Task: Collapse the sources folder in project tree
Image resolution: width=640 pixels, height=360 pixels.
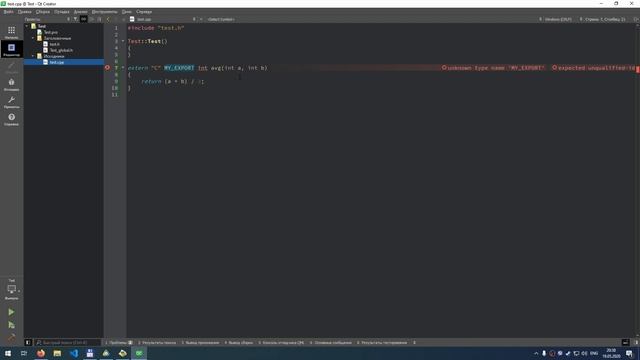Action: (x=33, y=56)
